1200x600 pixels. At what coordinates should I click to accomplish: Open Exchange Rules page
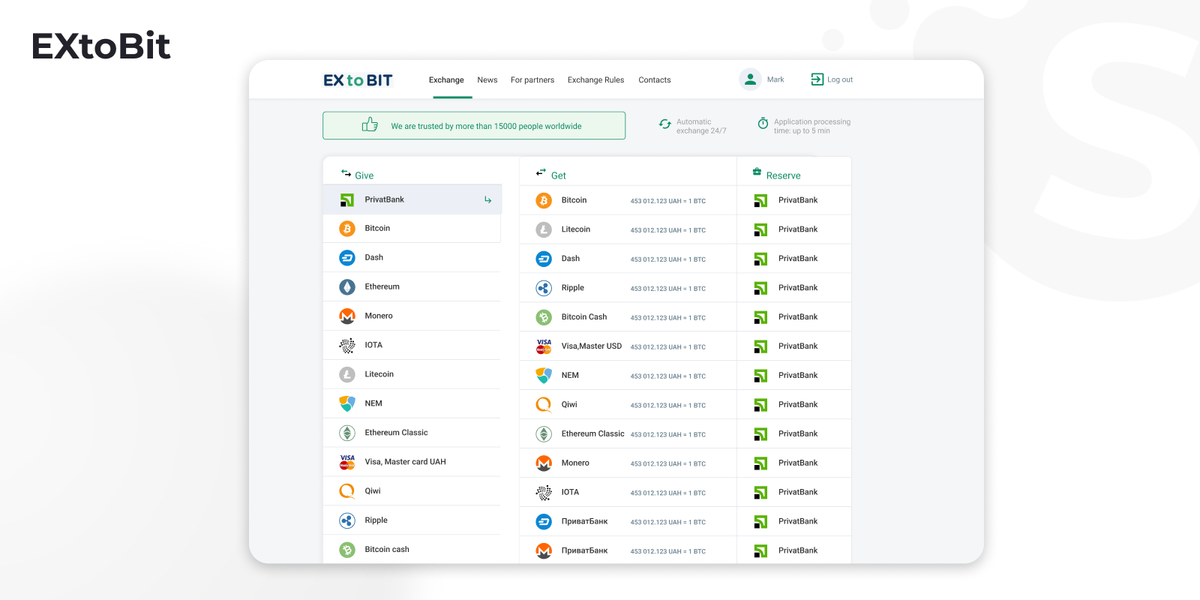point(596,80)
